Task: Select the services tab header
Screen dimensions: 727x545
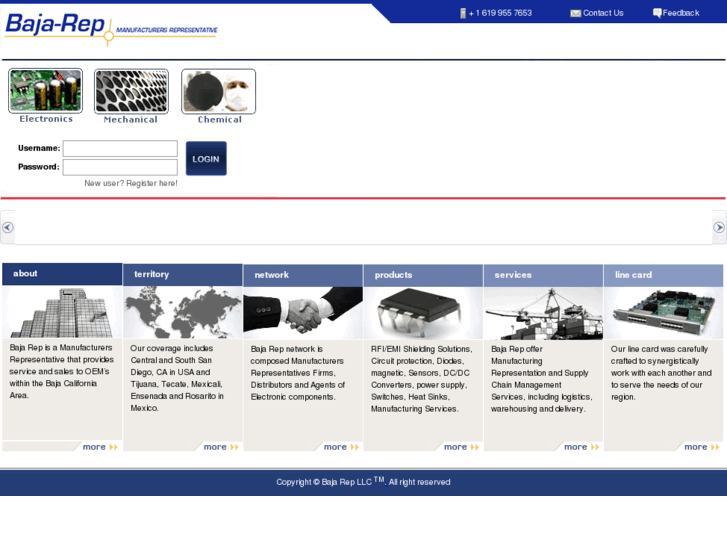Action: 543,276
